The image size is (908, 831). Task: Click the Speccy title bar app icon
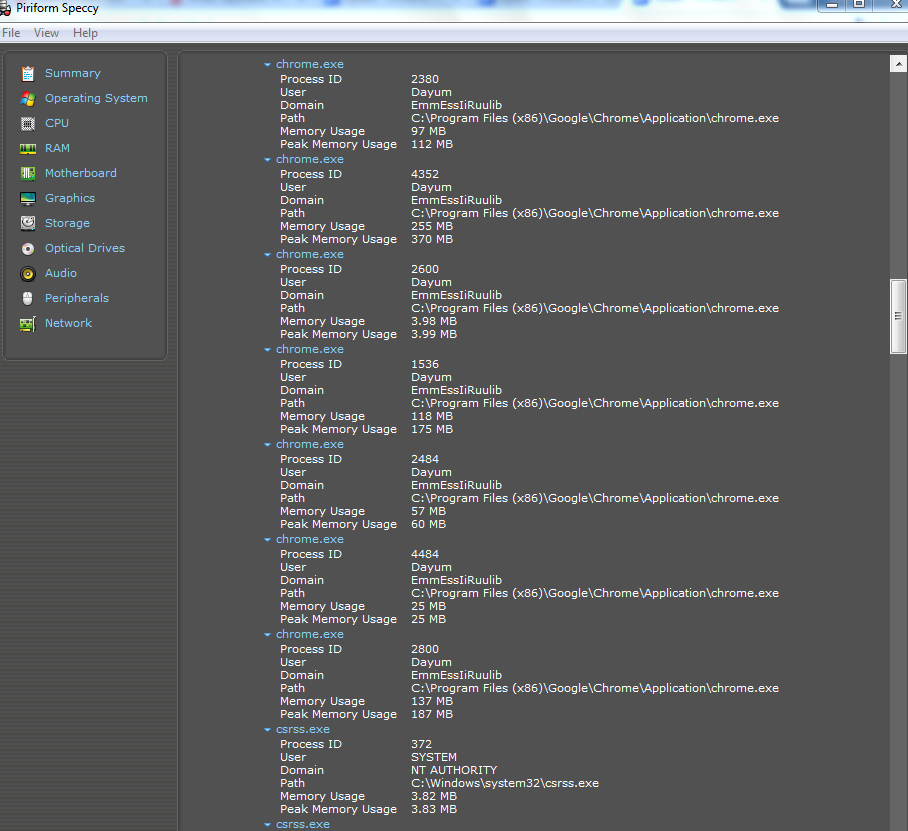[x=5, y=8]
